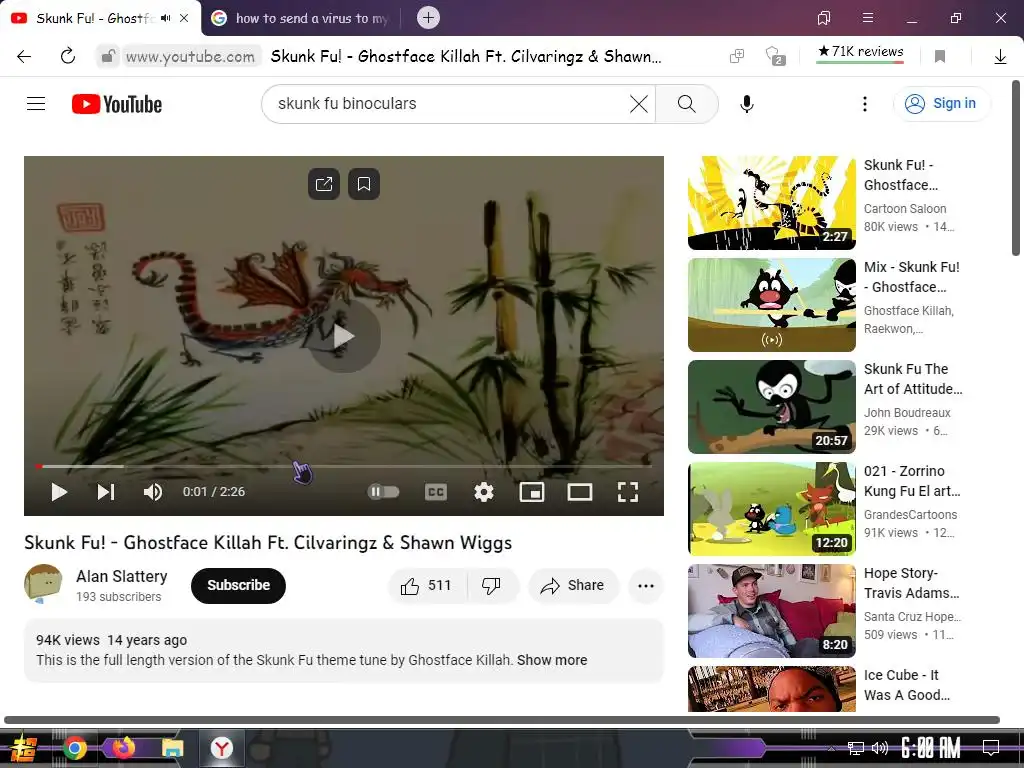Seek along the video progress bar
Viewport: 1024px width, 768px height.
click(x=344, y=466)
